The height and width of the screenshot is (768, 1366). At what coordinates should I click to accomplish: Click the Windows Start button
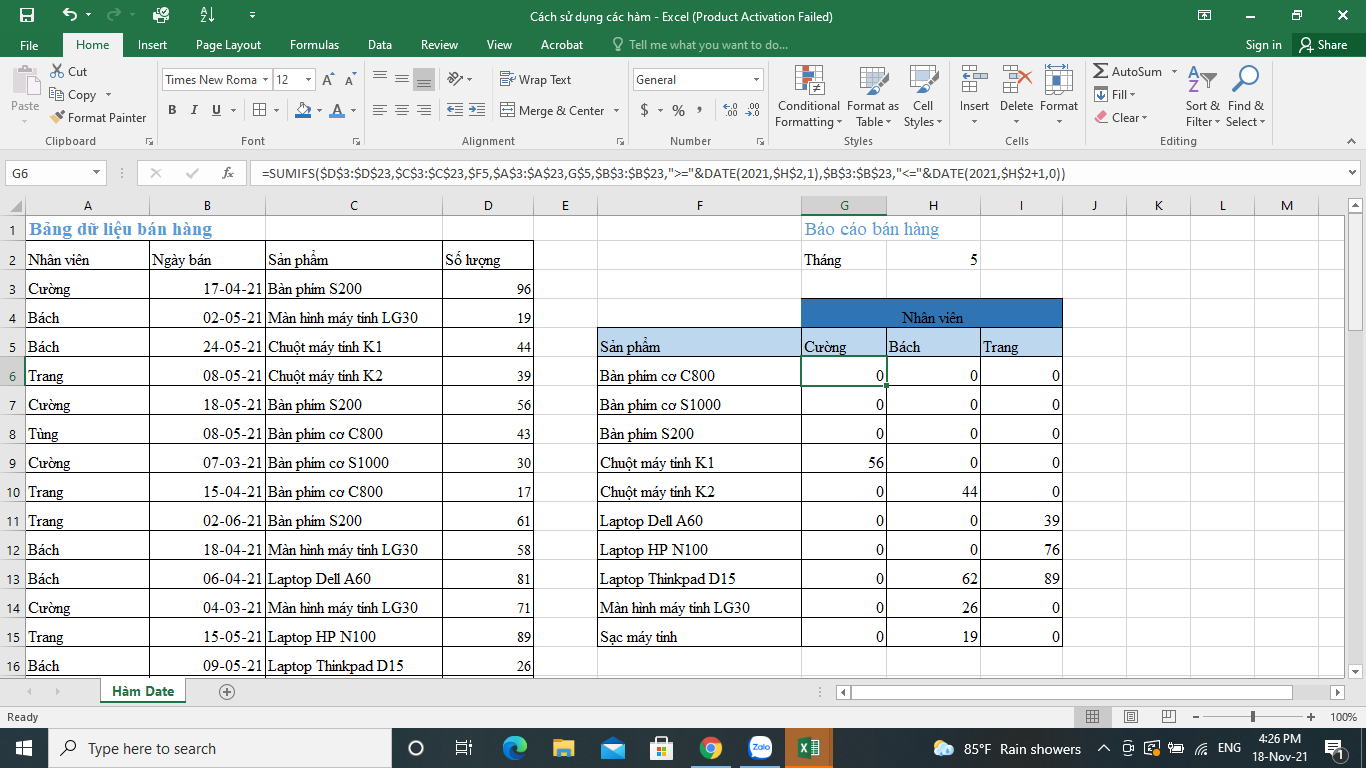coord(24,748)
